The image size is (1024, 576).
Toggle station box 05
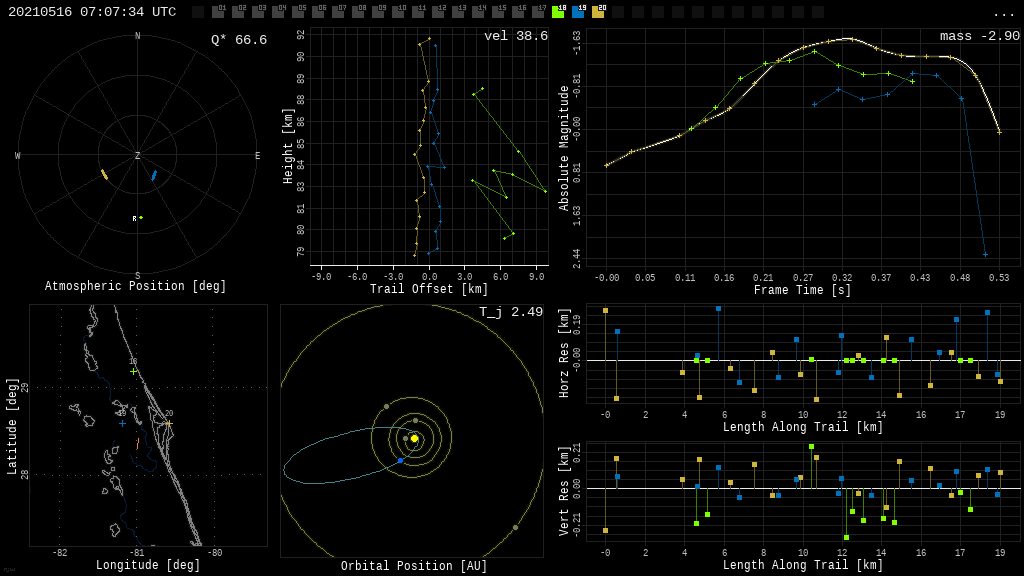(x=298, y=12)
